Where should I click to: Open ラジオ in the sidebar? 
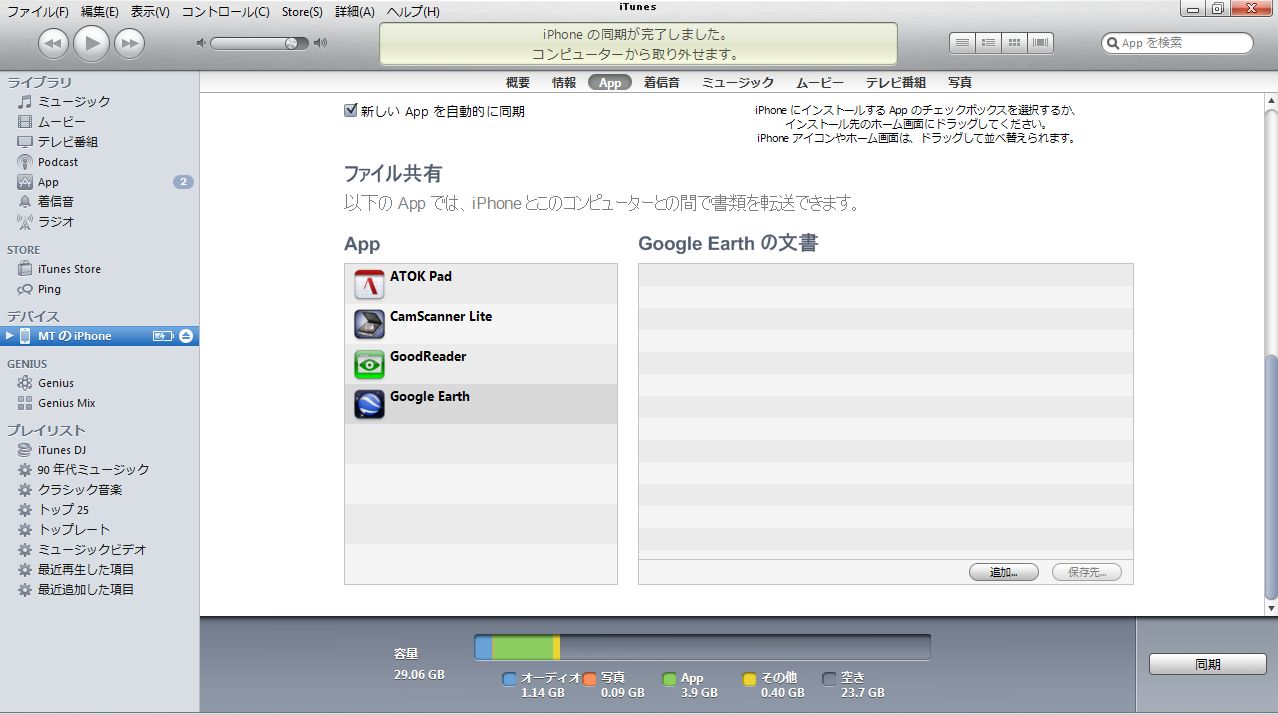(x=56, y=221)
